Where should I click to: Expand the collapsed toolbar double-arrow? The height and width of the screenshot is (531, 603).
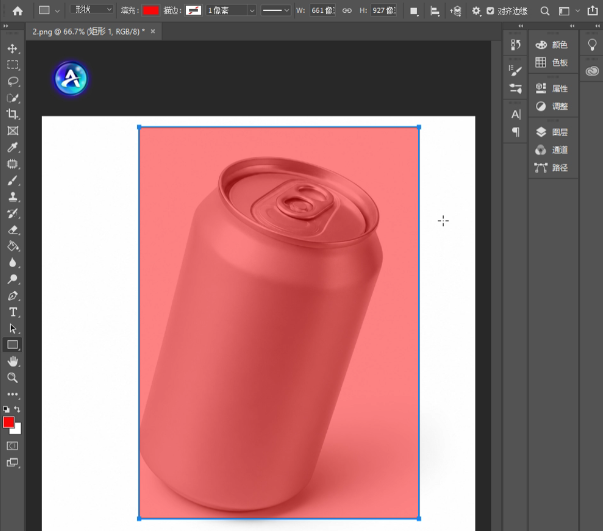[x=5, y=26]
